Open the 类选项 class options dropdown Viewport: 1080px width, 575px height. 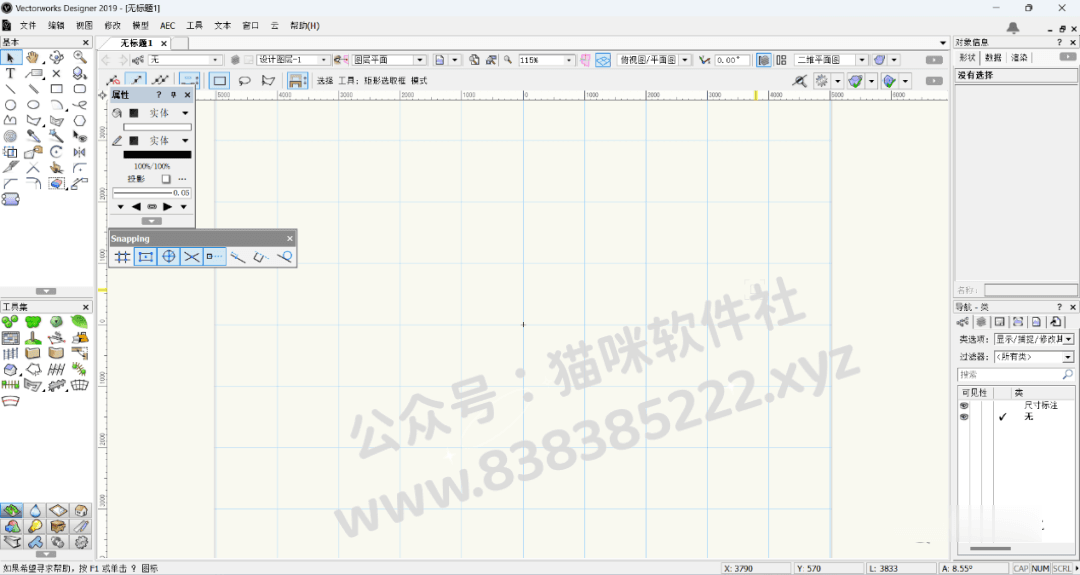[1034, 339]
